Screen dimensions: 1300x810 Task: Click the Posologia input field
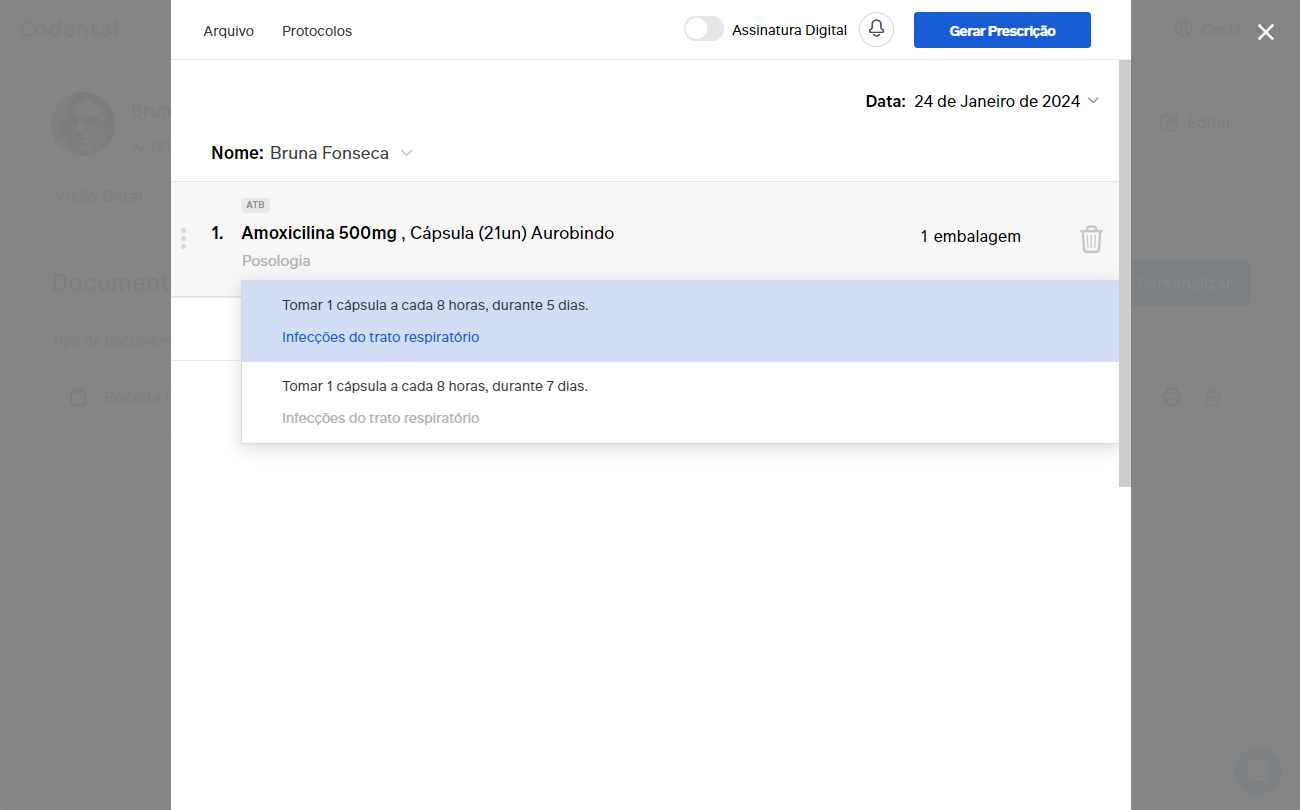pos(276,261)
